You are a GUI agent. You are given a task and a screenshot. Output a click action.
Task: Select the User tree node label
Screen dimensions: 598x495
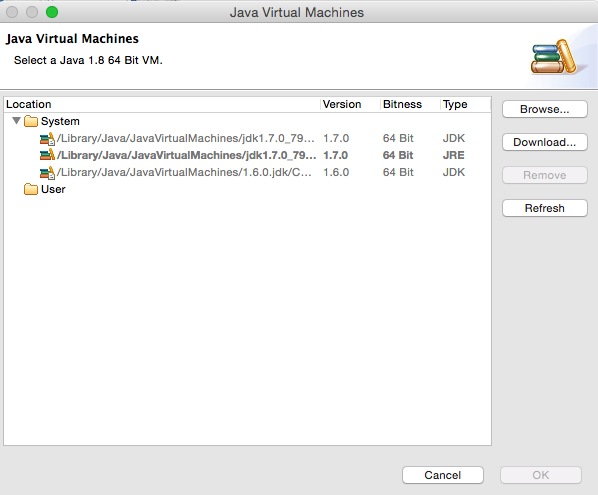pyautogui.click(x=53, y=189)
